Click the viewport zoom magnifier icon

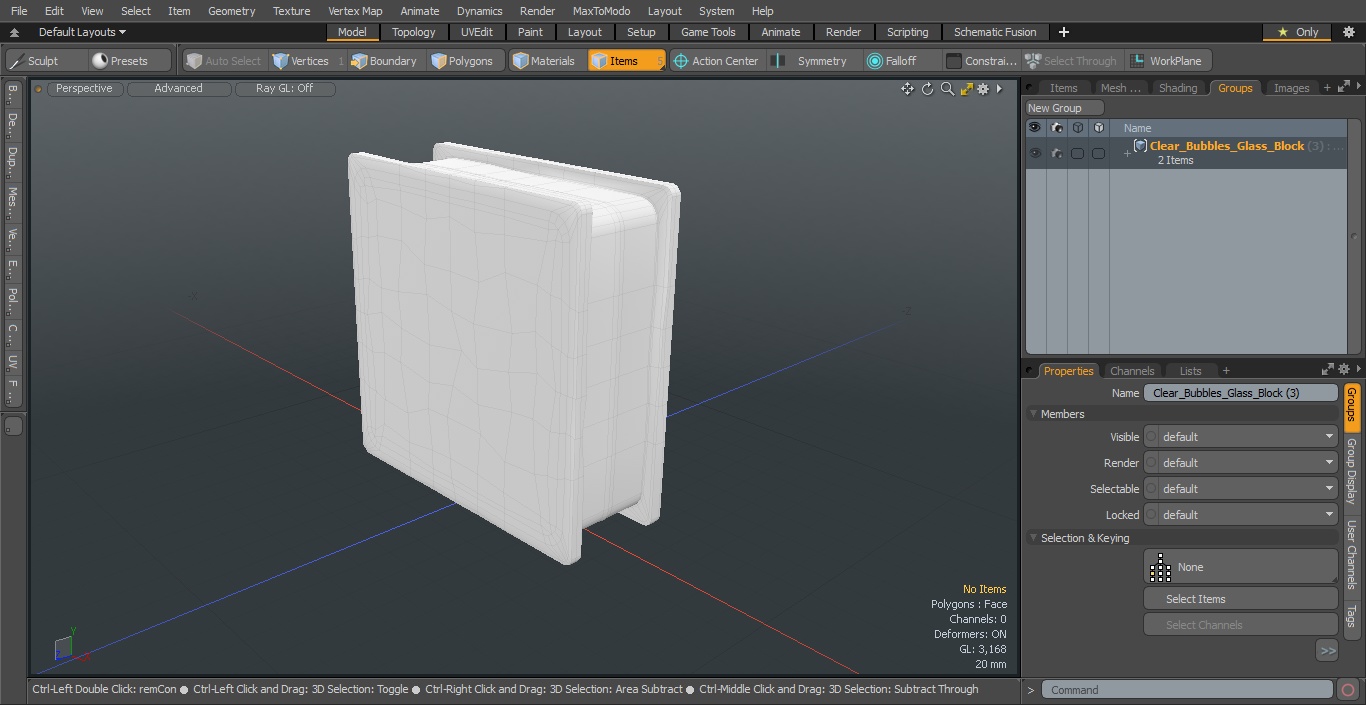947,89
